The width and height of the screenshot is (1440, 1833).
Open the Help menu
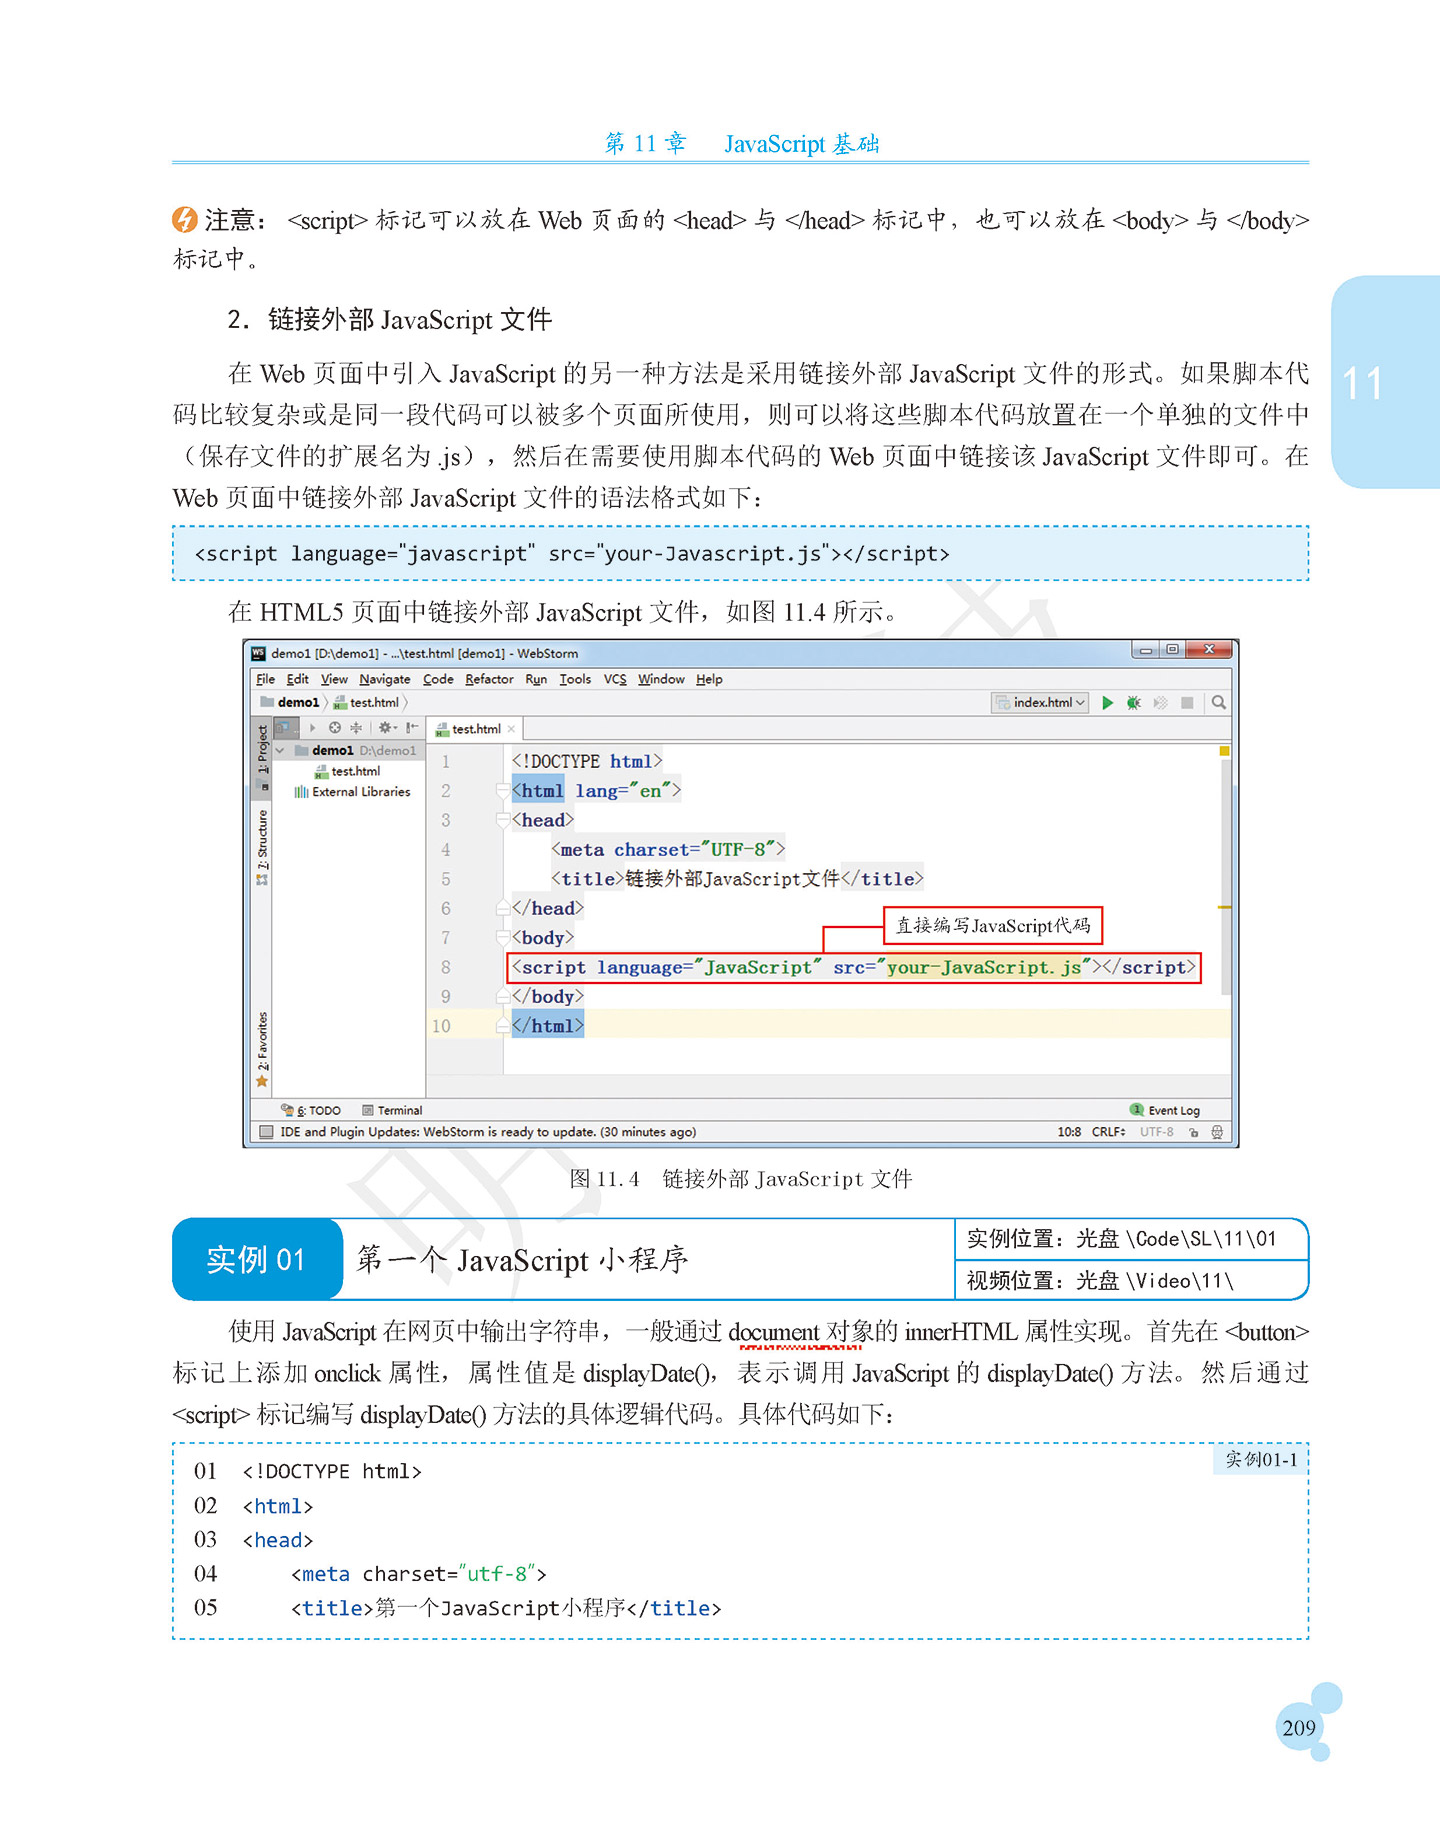click(x=709, y=679)
